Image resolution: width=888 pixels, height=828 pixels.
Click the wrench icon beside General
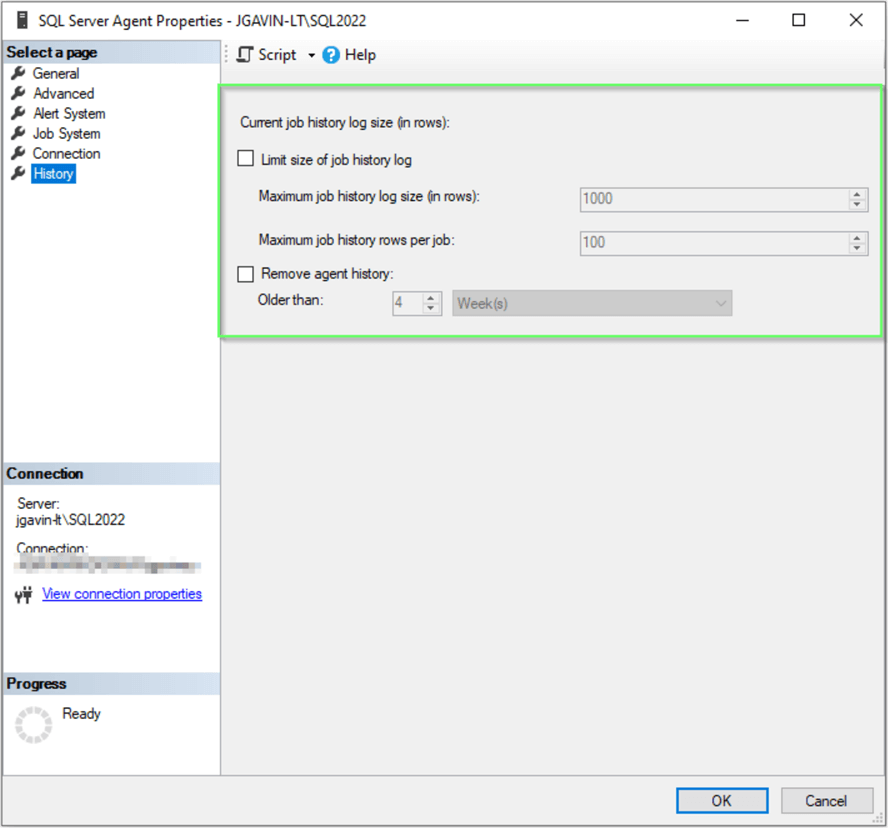click(18, 73)
